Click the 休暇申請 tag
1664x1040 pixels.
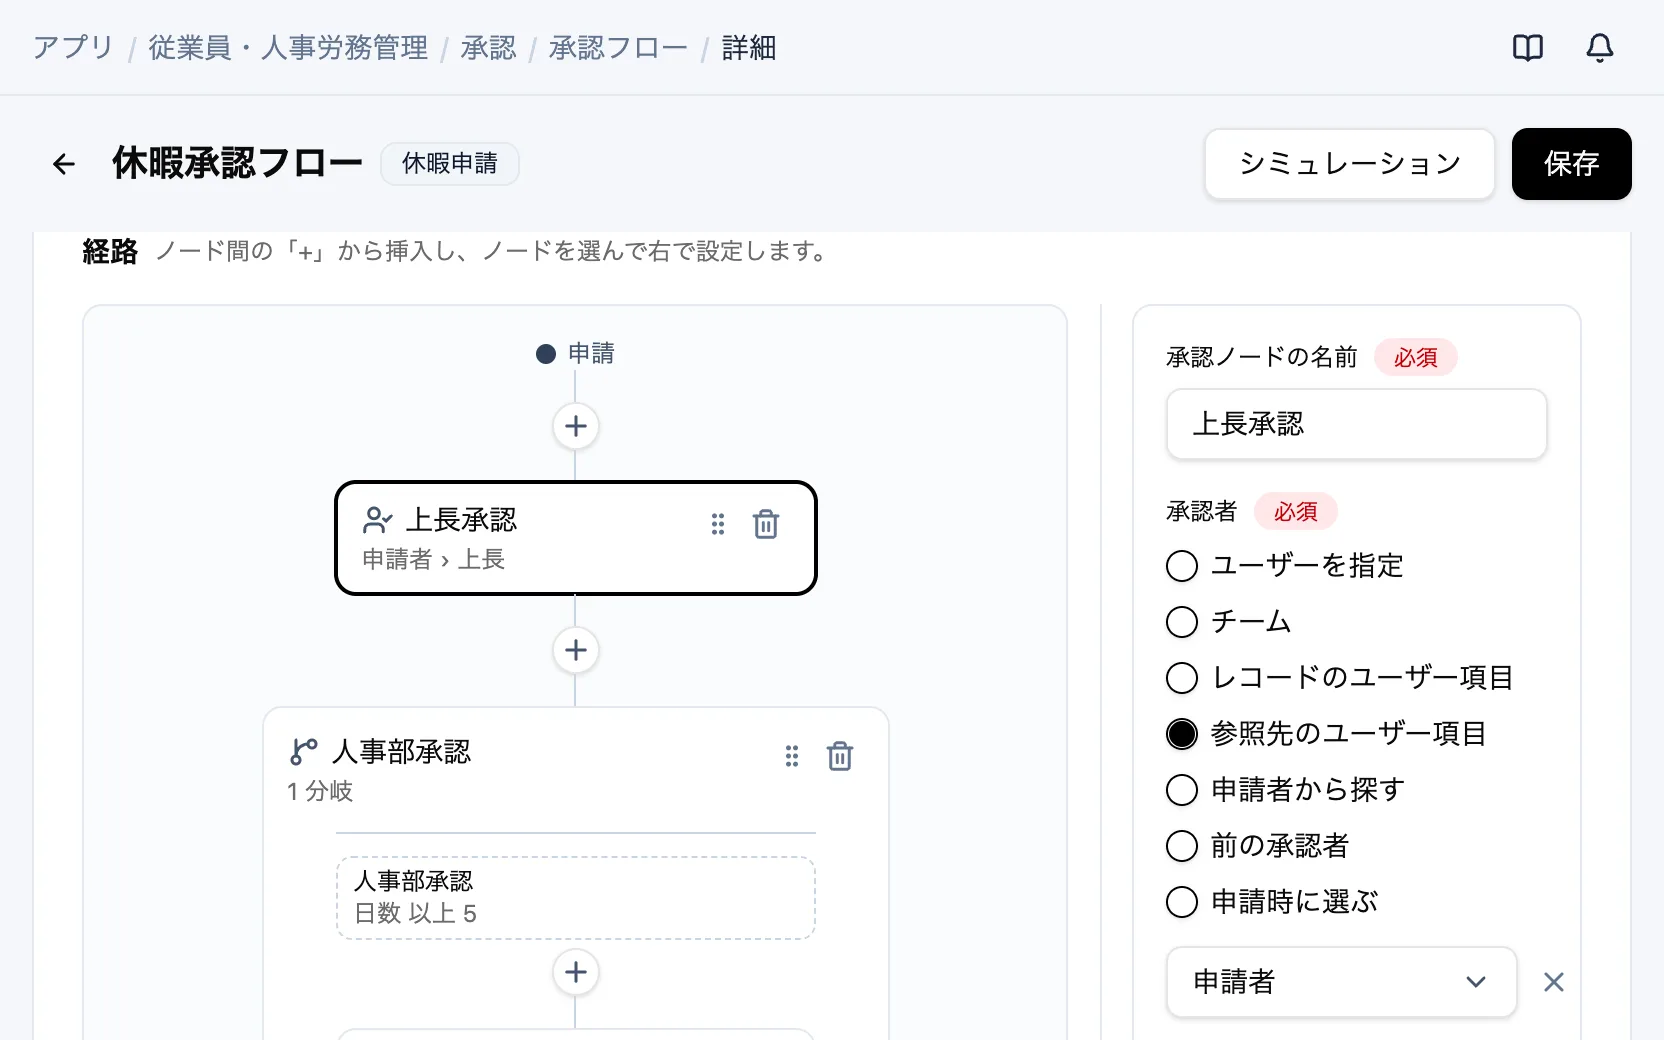(450, 163)
